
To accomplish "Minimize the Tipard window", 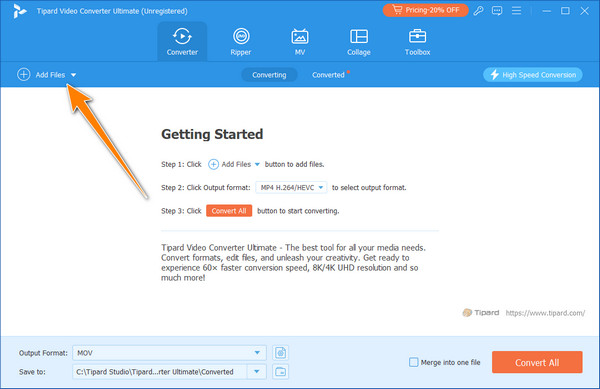I will 546,11.
